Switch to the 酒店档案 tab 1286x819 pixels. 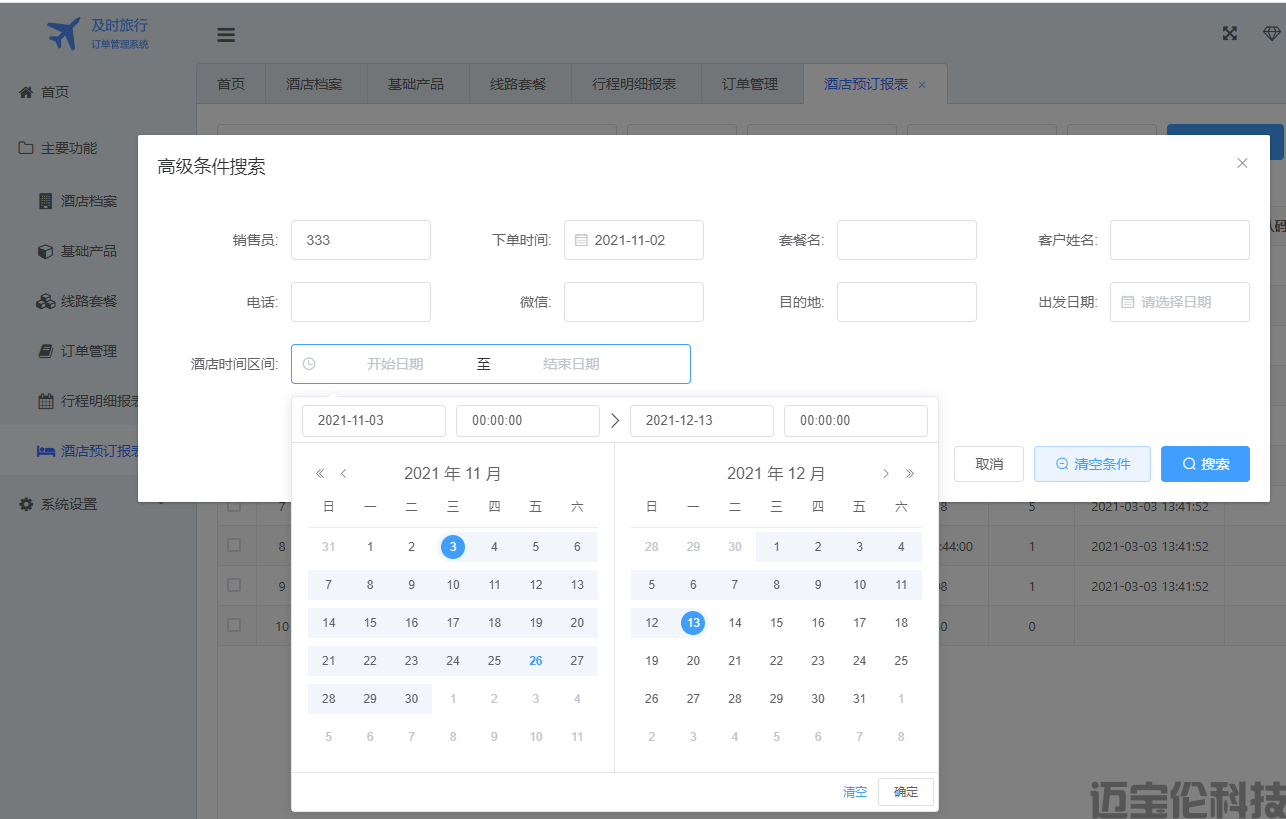(x=314, y=84)
